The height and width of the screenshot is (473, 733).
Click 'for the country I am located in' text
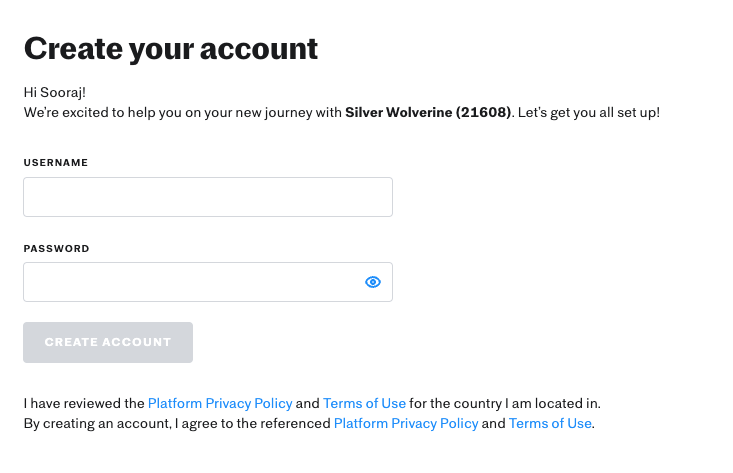coord(505,403)
